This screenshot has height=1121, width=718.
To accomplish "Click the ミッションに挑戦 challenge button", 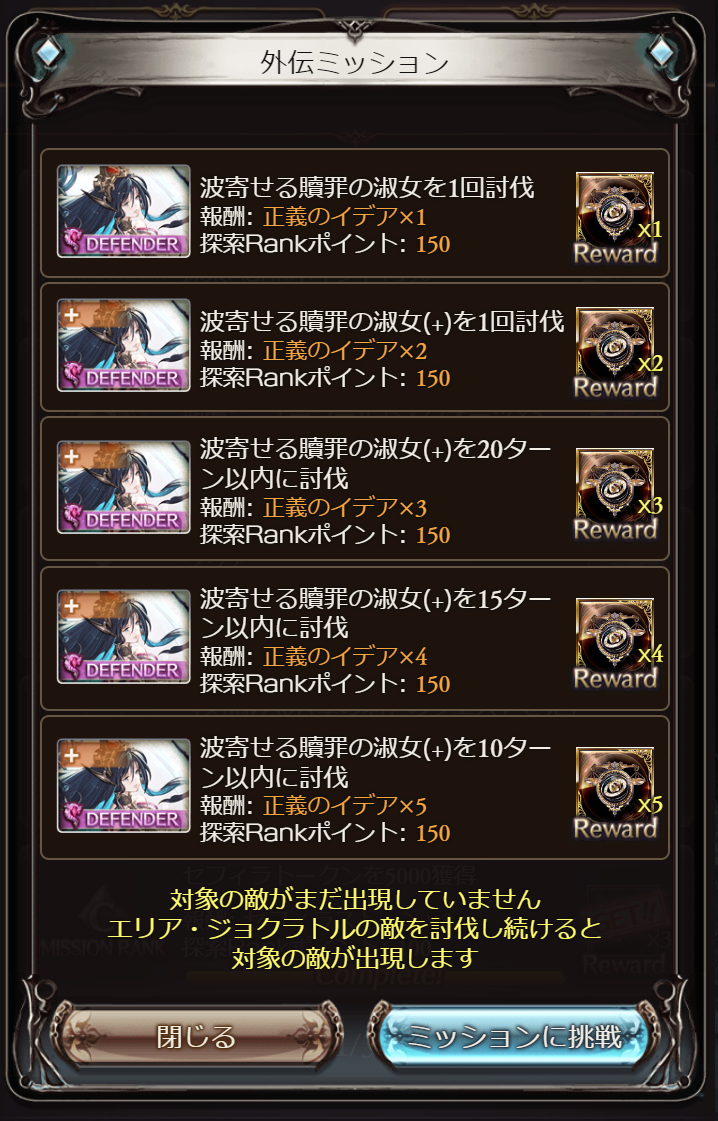I will point(513,1036).
